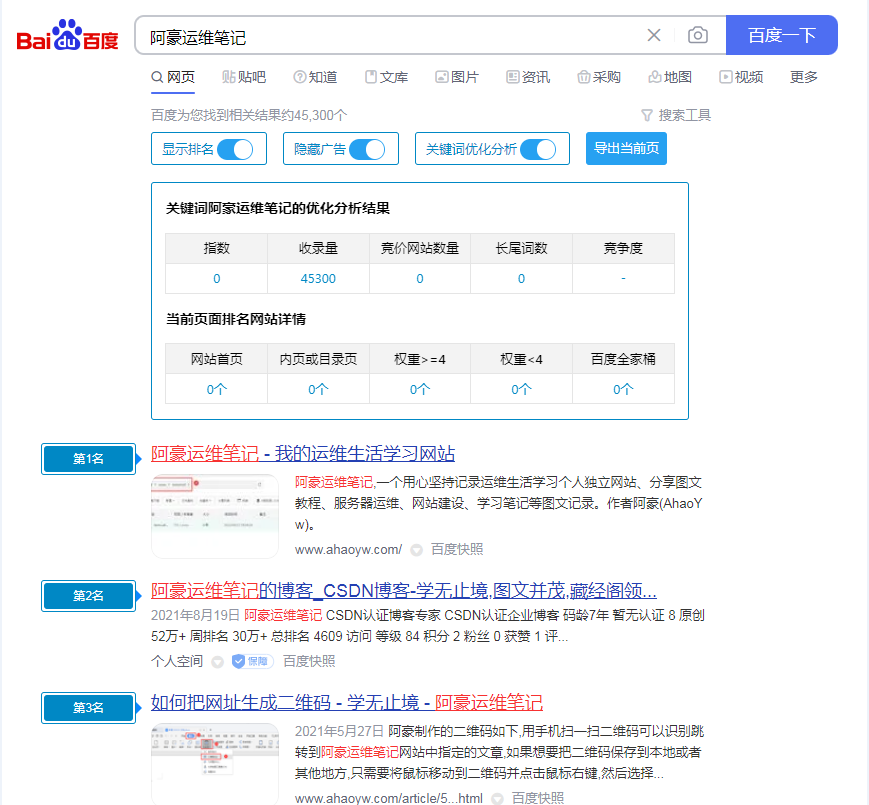869x805 pixels.
Task: Open 更多 menu
Action: 804,77
